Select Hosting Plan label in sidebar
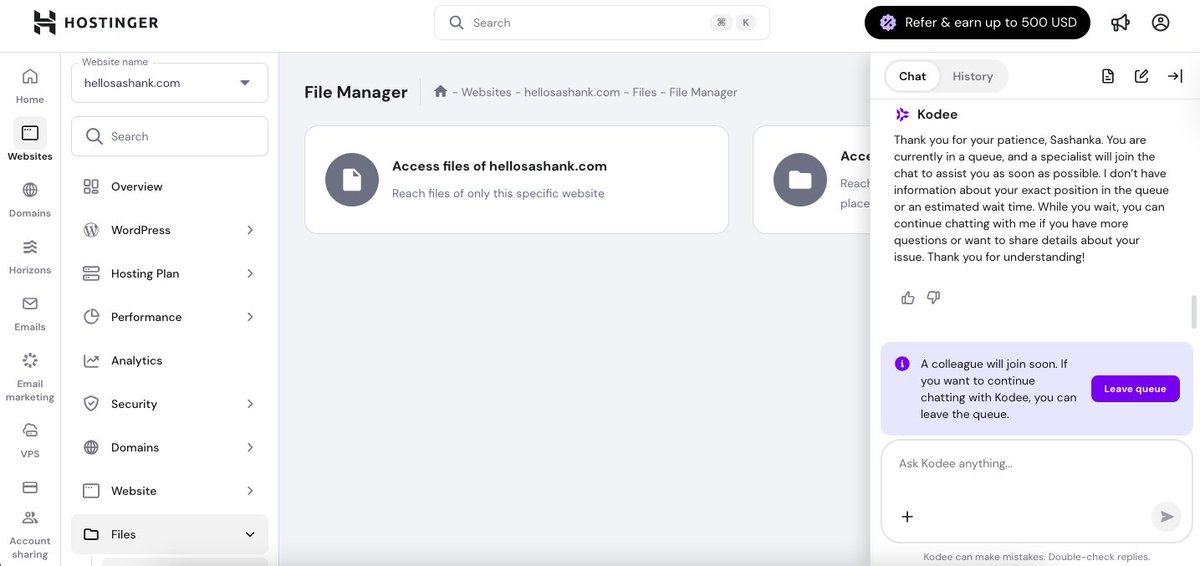Screen dimensions: 1200x566 (x=145, y=274)
